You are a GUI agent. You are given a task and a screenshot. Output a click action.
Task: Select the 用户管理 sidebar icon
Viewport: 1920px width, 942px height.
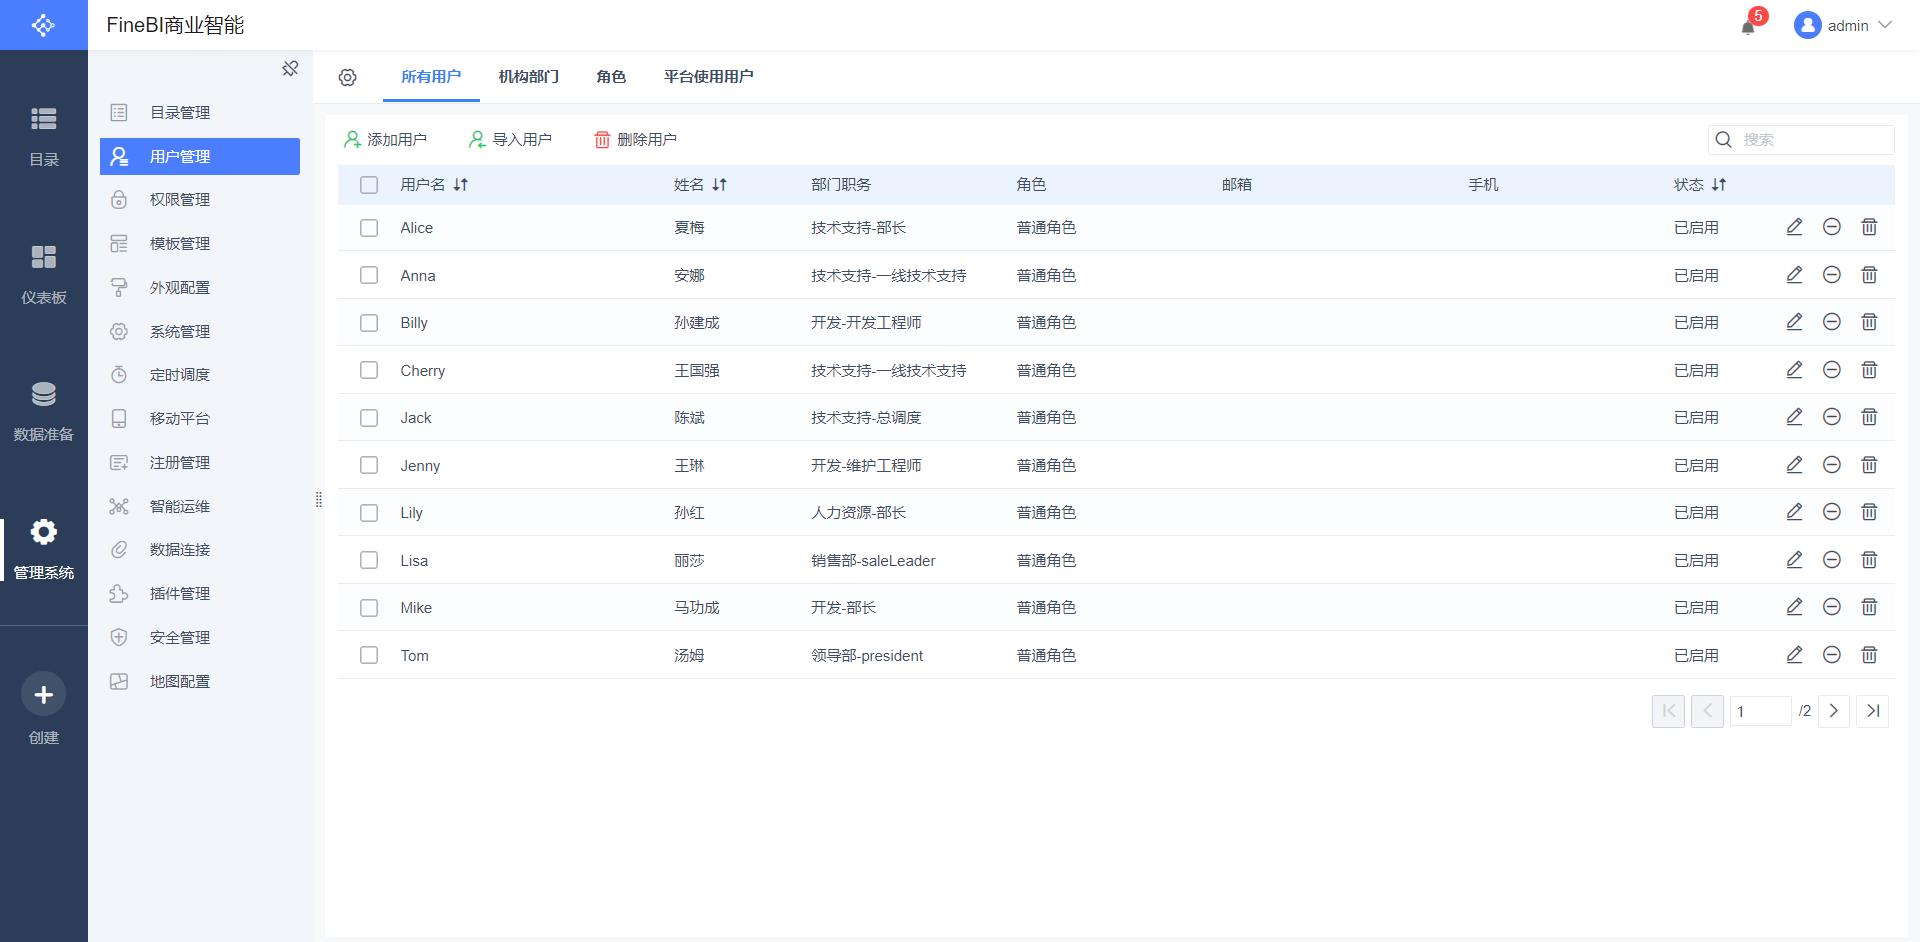[120, 156]
